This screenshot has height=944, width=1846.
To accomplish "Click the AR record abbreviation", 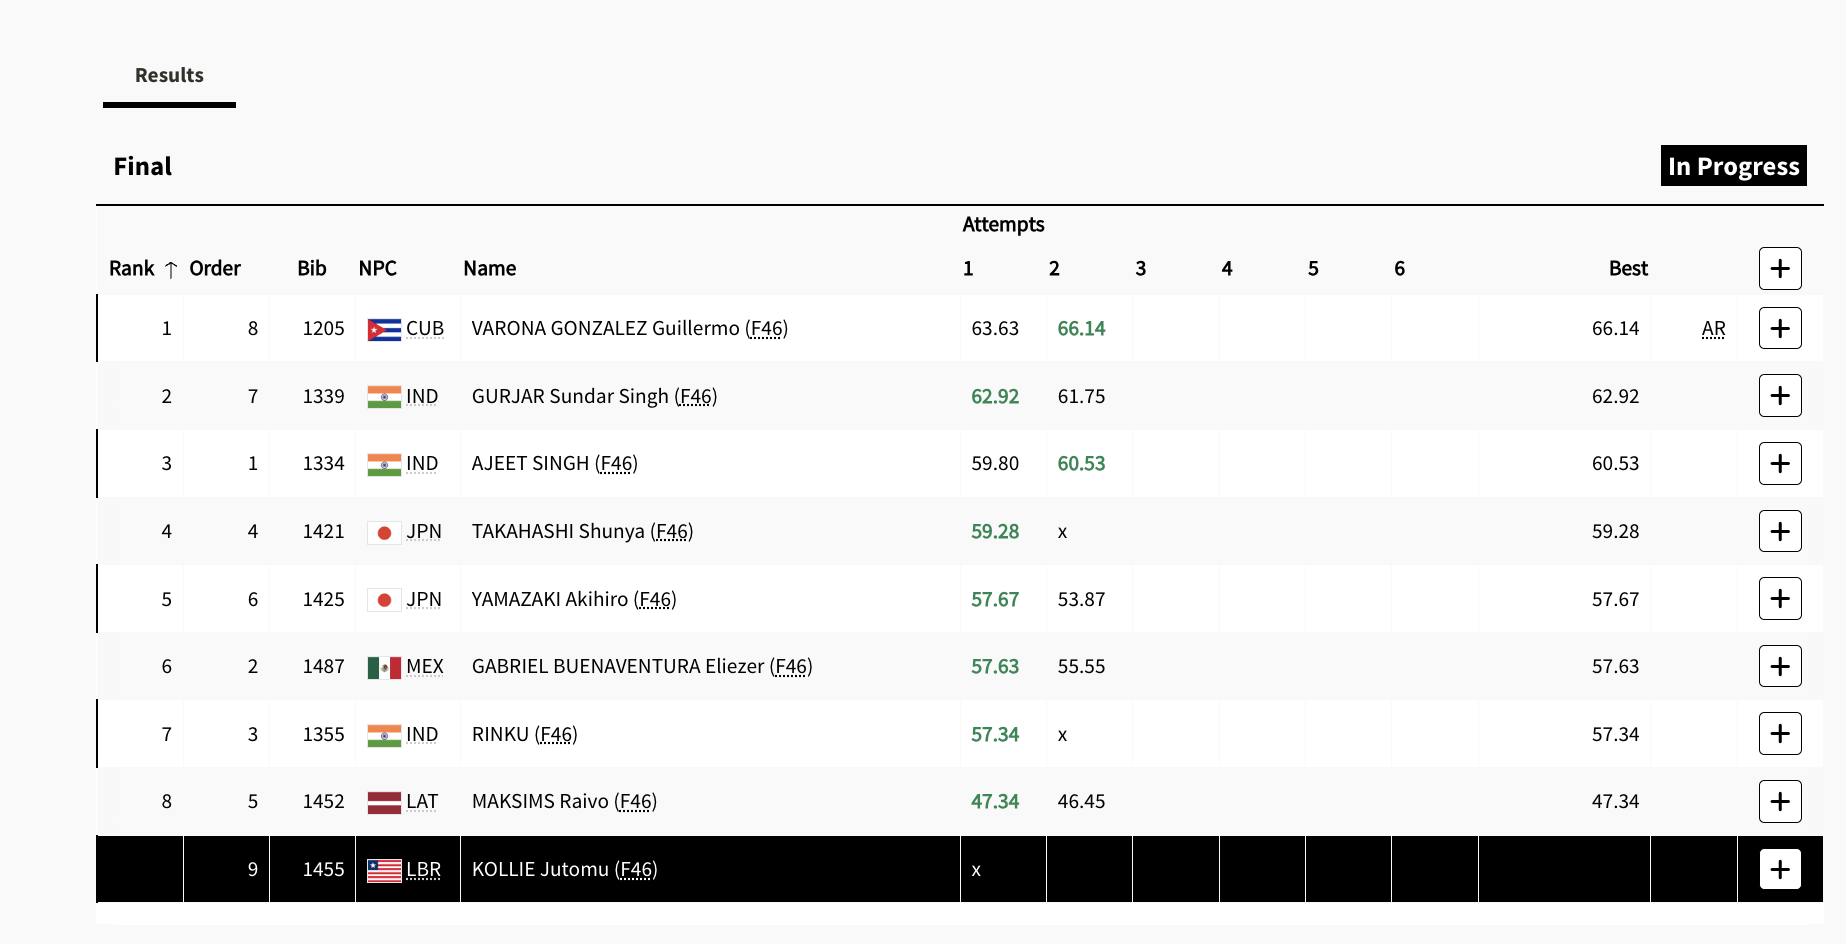I will (1713, 328).
